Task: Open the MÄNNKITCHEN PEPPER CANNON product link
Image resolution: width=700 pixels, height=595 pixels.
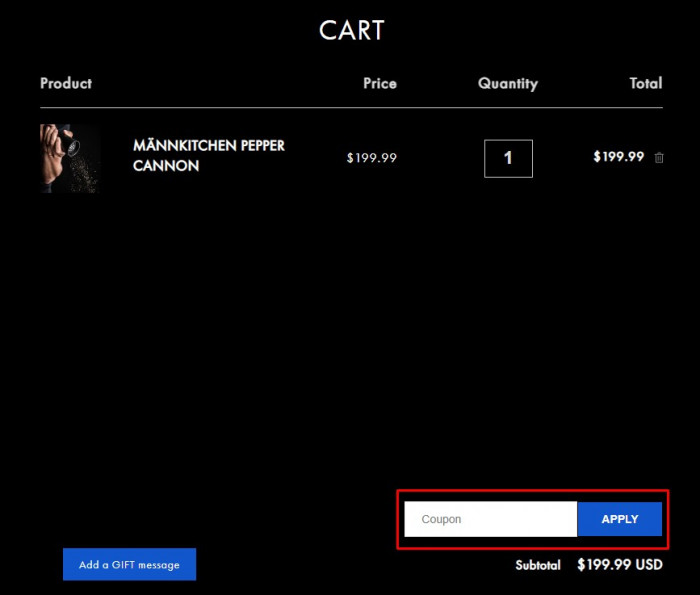Action: [x=208, y=155]
